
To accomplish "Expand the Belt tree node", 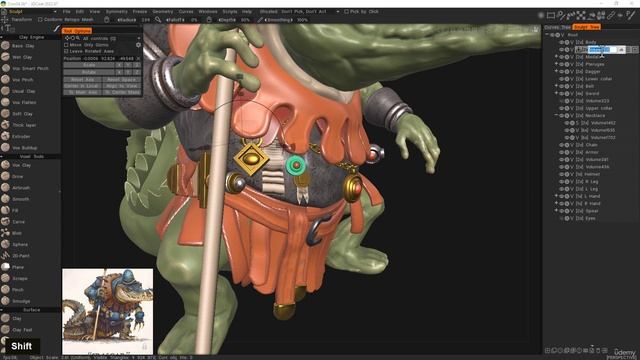I will pyautogui.click(x=556, y=86).
